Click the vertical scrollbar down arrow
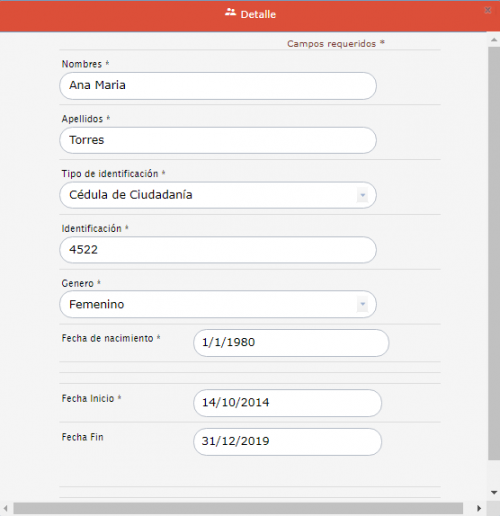Screen dimensions: 500x516 point(494,492)
